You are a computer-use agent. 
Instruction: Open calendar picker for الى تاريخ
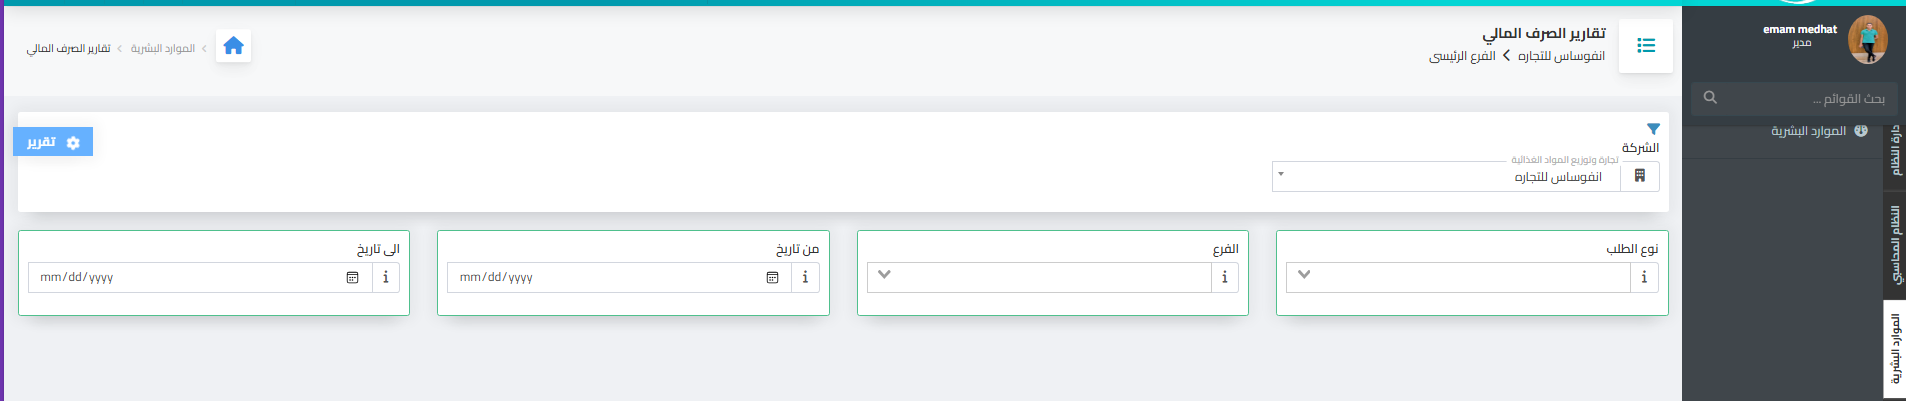352,277
